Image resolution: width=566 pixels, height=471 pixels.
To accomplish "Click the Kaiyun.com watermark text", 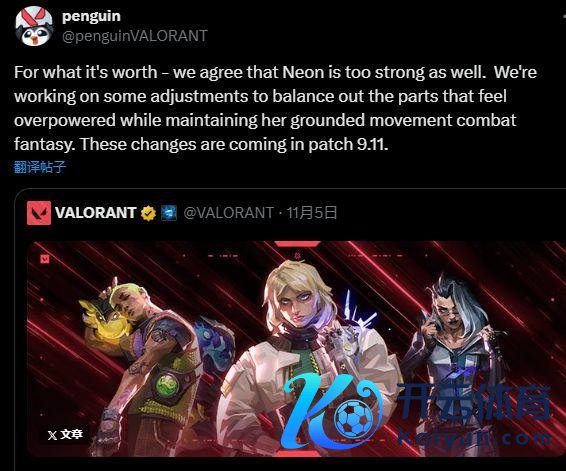I will tap(475, 437).
